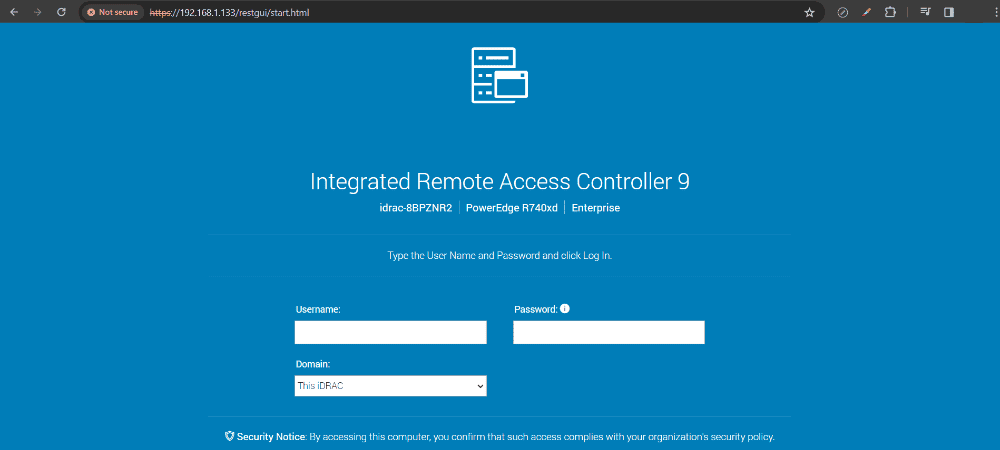
Task: Click the Type the User Name instruction text
Action: click(499, 256)
